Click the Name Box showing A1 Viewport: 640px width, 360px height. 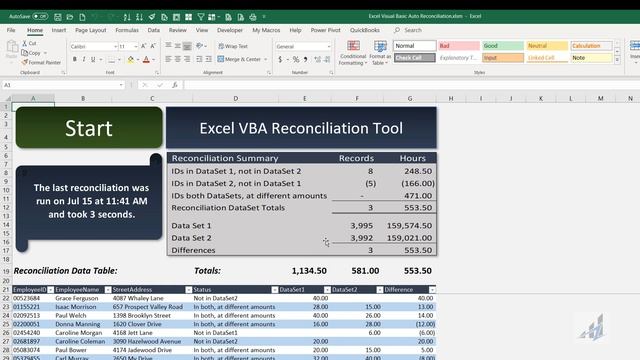point(62,85)
